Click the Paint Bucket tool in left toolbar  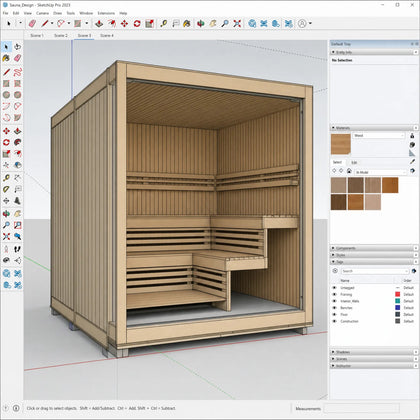tap(6, 58)
